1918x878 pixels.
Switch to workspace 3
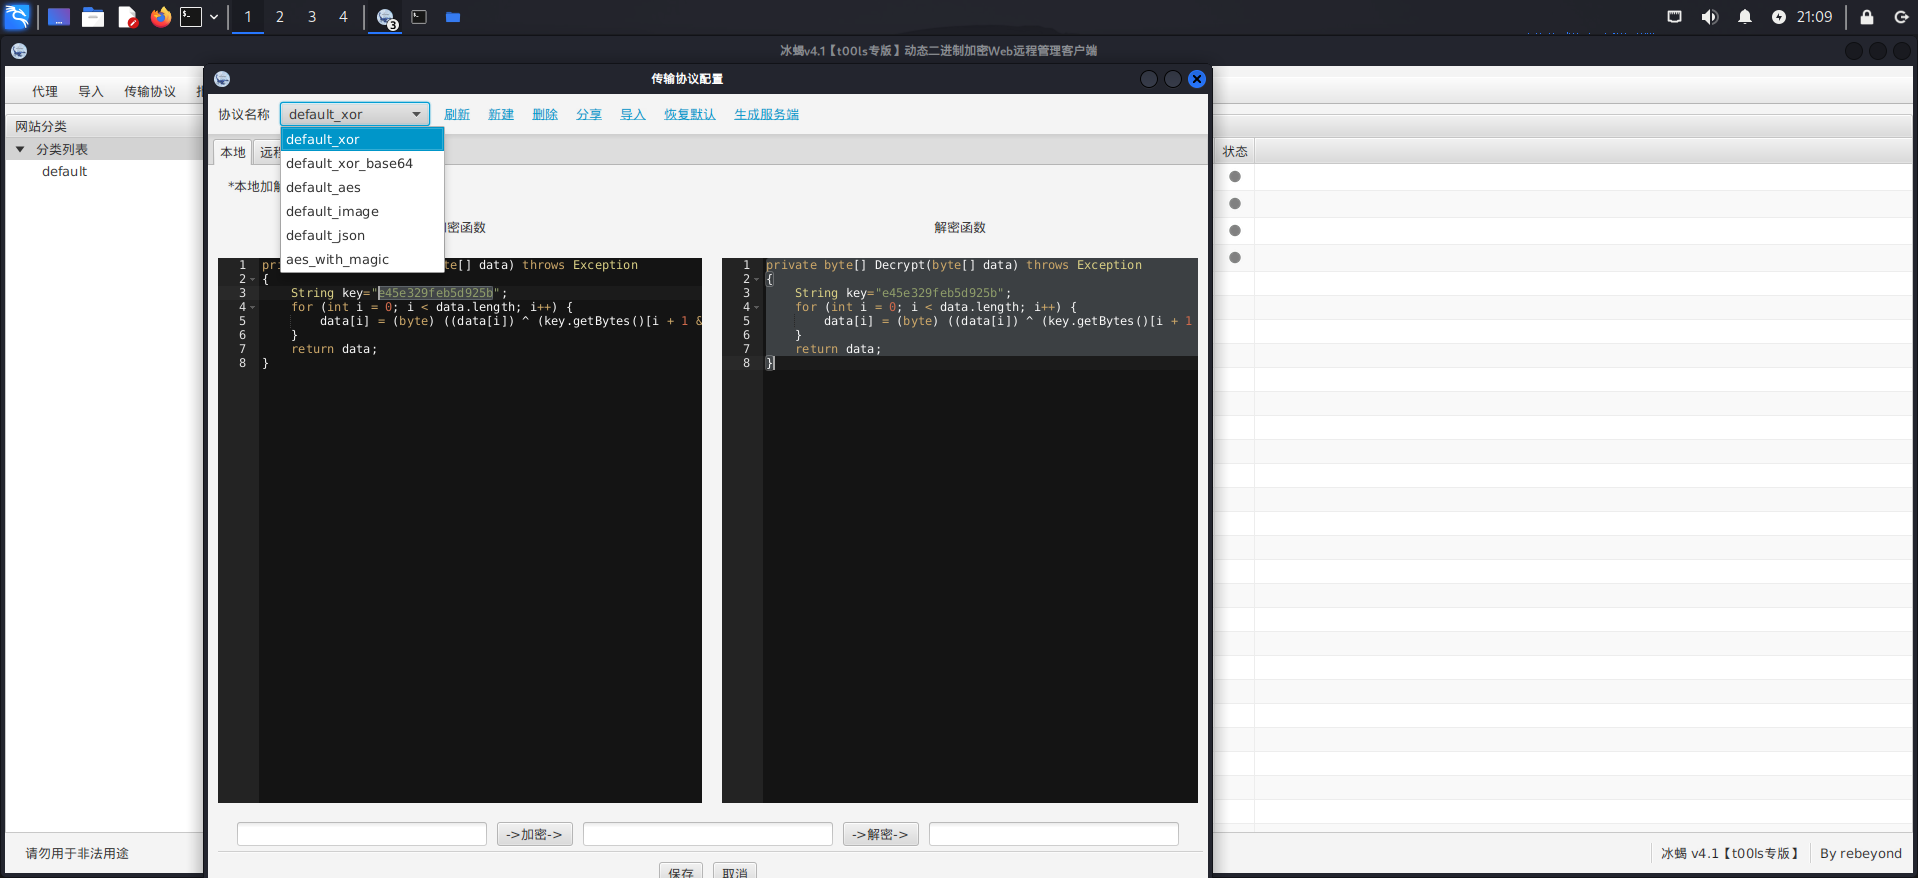[312, 17]
